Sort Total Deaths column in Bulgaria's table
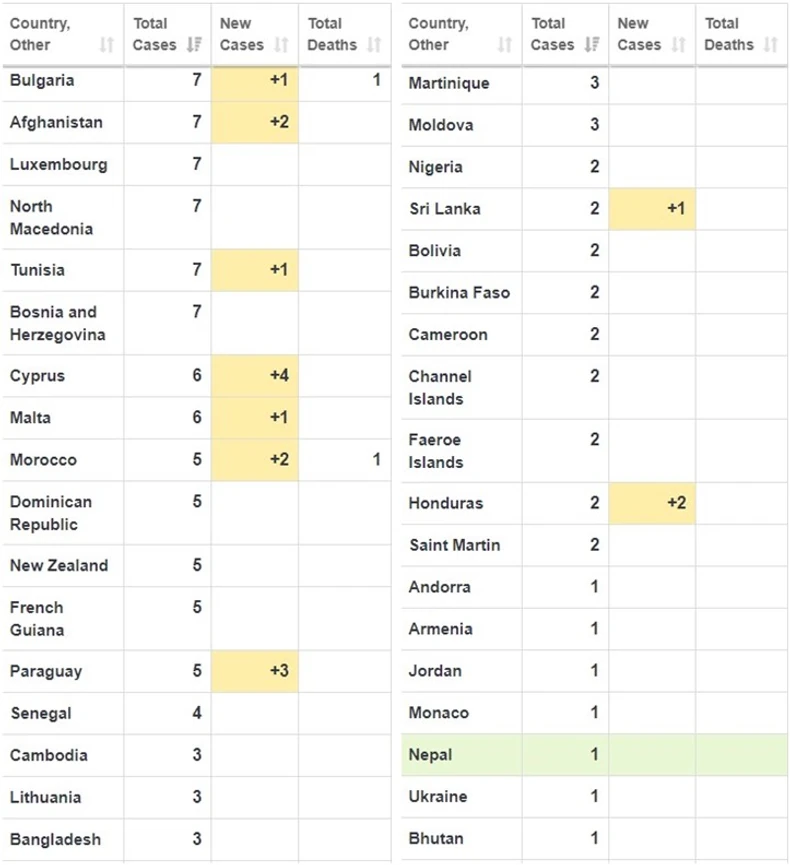The image size is (790, 865). (x=373, y=45)
